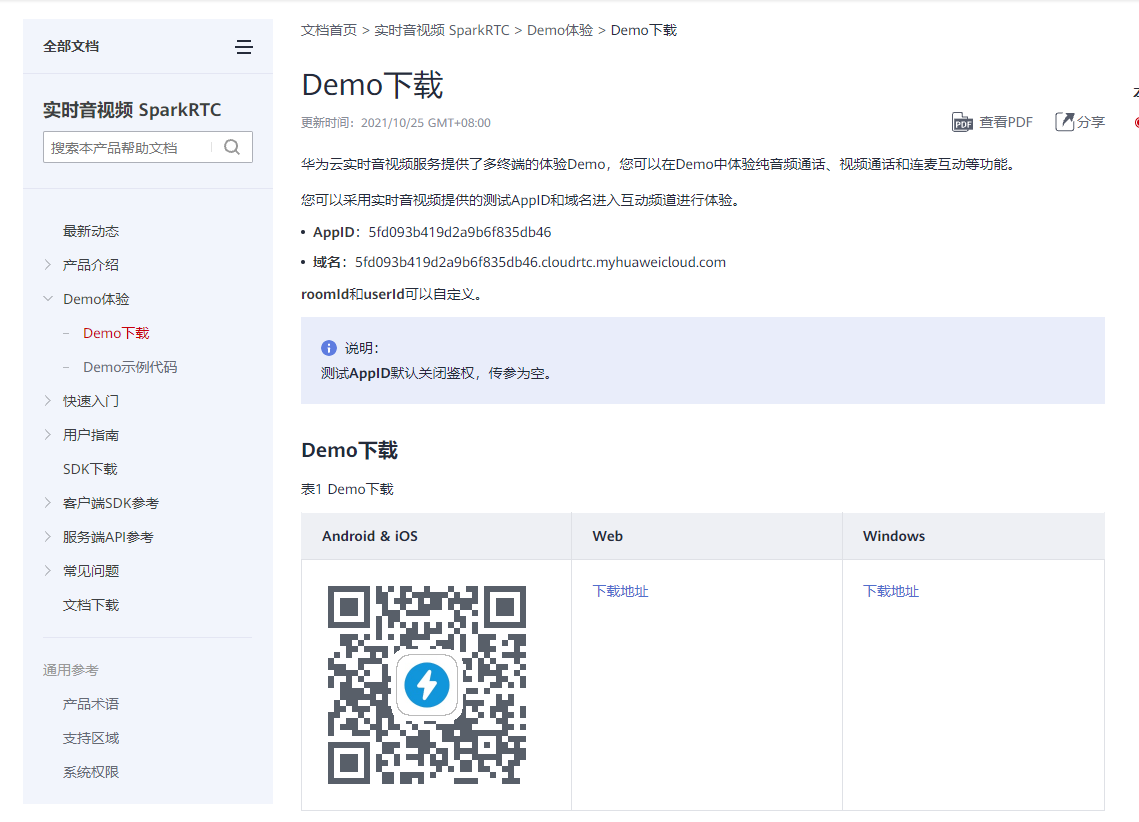Click the cloudrtc.myhuaweicloud.com domain value
The image size is (1139, 822).
click(x=540, y=262)
